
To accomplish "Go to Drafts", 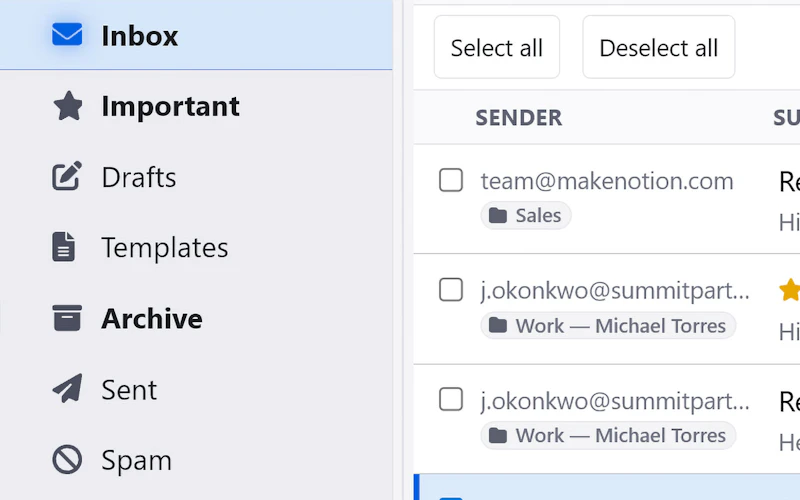I will click(196, 177).
